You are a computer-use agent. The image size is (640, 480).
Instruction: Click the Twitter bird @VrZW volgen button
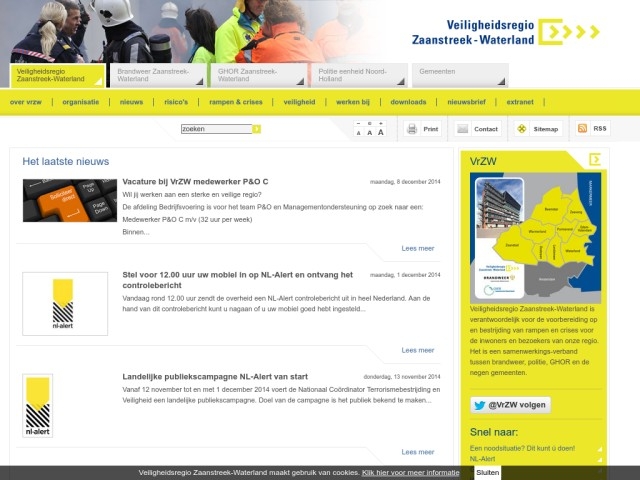coord(510,405)
